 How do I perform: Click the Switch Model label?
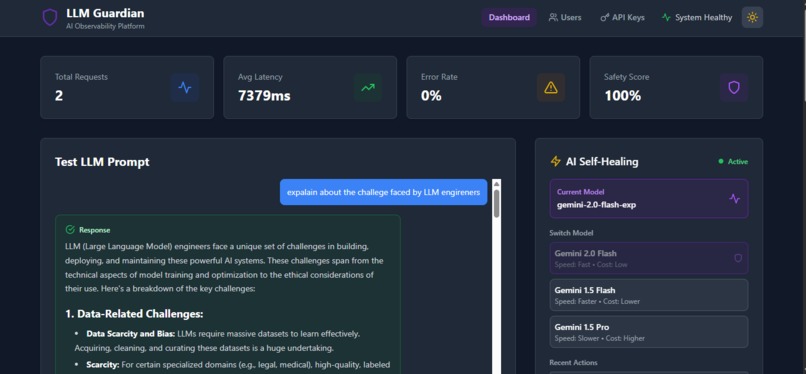coord(571,233)
